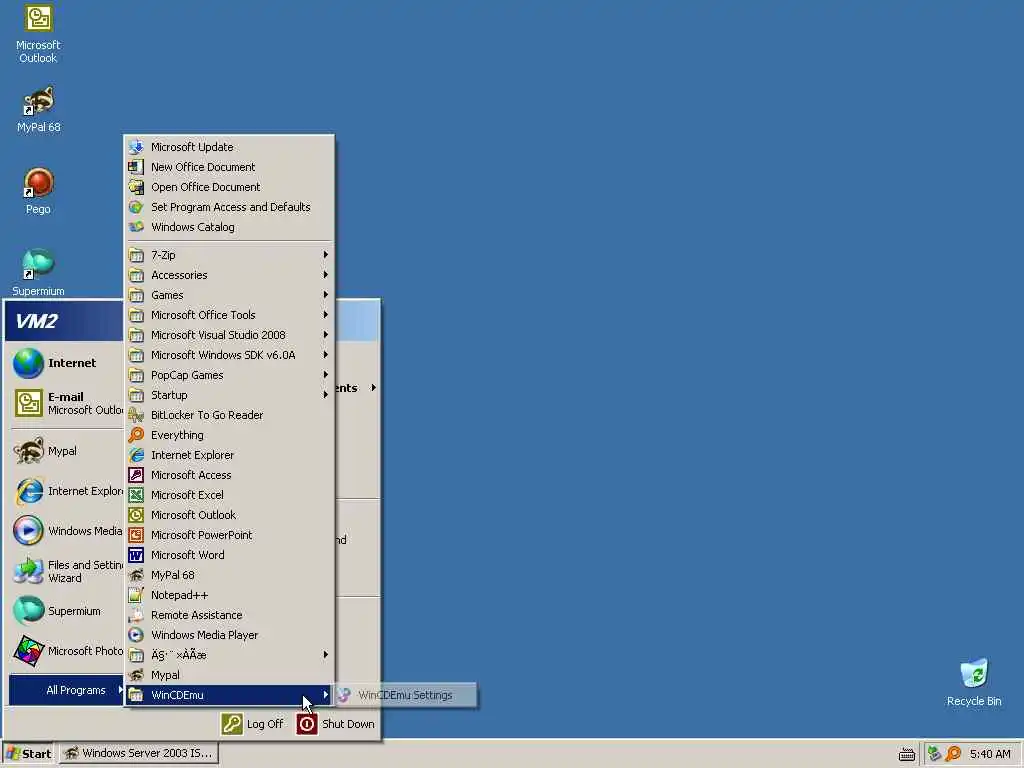The image size is (1024, 768).
Task: Launch Microsoft Photo Editor from Start menu
Action: pos(65,651)
